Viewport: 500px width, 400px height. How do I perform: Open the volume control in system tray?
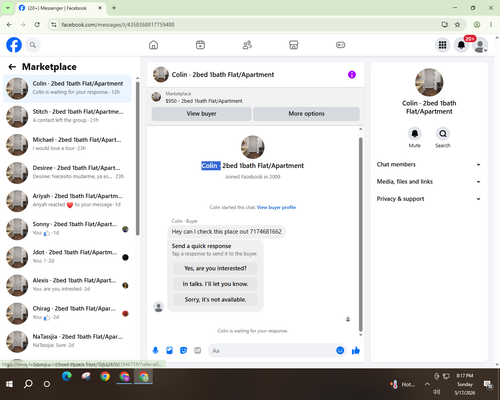click(x=436, y=392)
